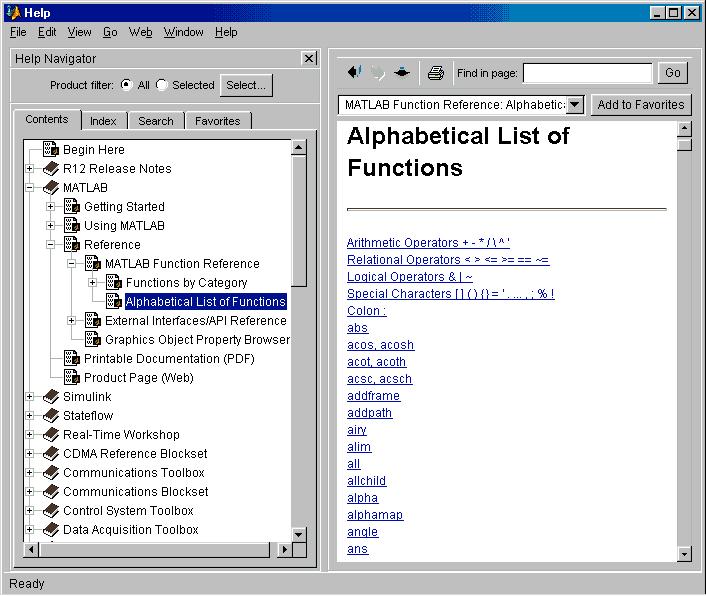706x596 pixels.
Task: Open the File menu
Action: pyautogui.click(x=18, y=32)
